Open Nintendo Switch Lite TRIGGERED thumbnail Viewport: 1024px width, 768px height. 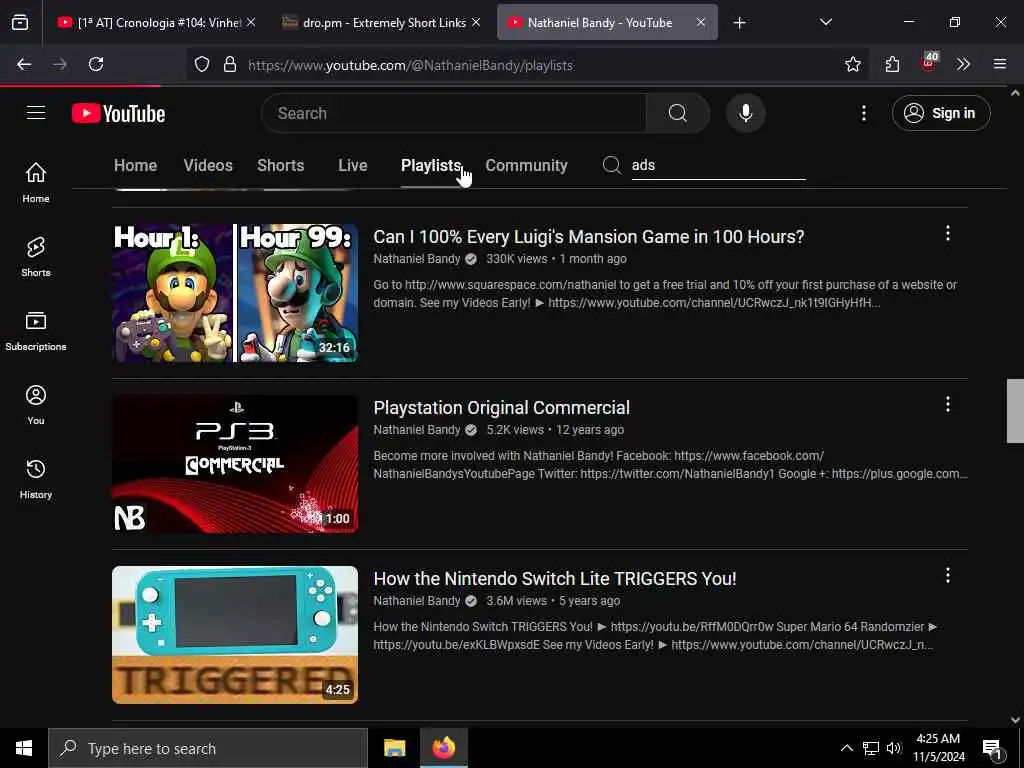(235, 635)
